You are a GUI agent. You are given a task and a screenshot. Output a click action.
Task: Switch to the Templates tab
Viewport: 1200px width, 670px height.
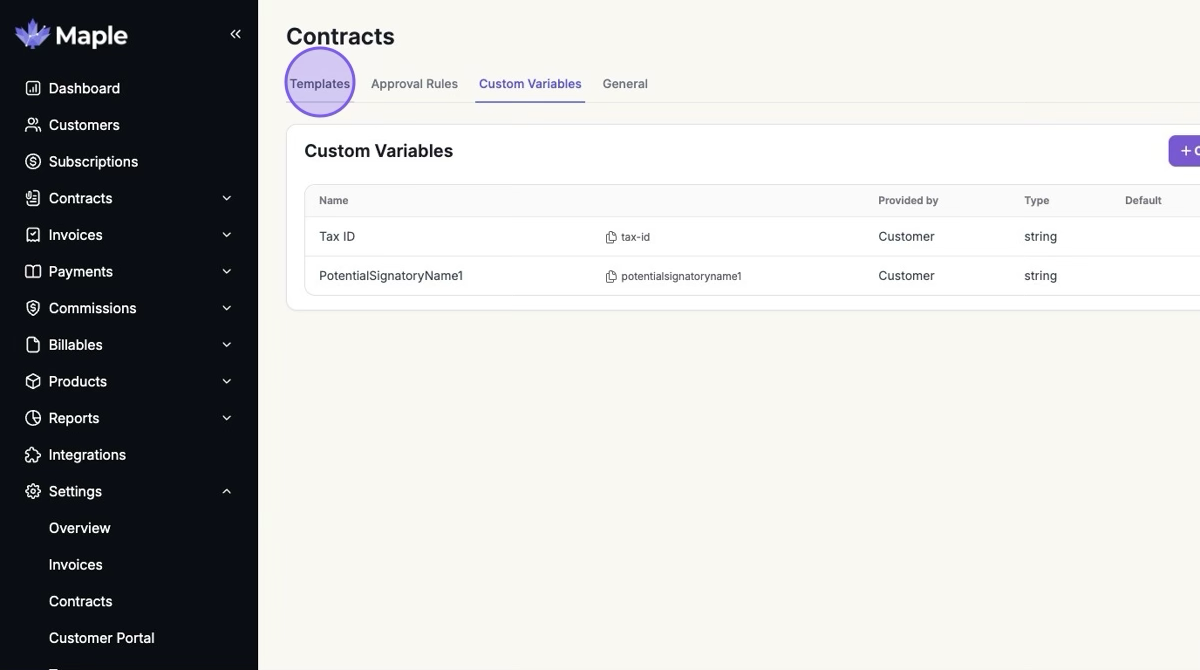(320, 84)
